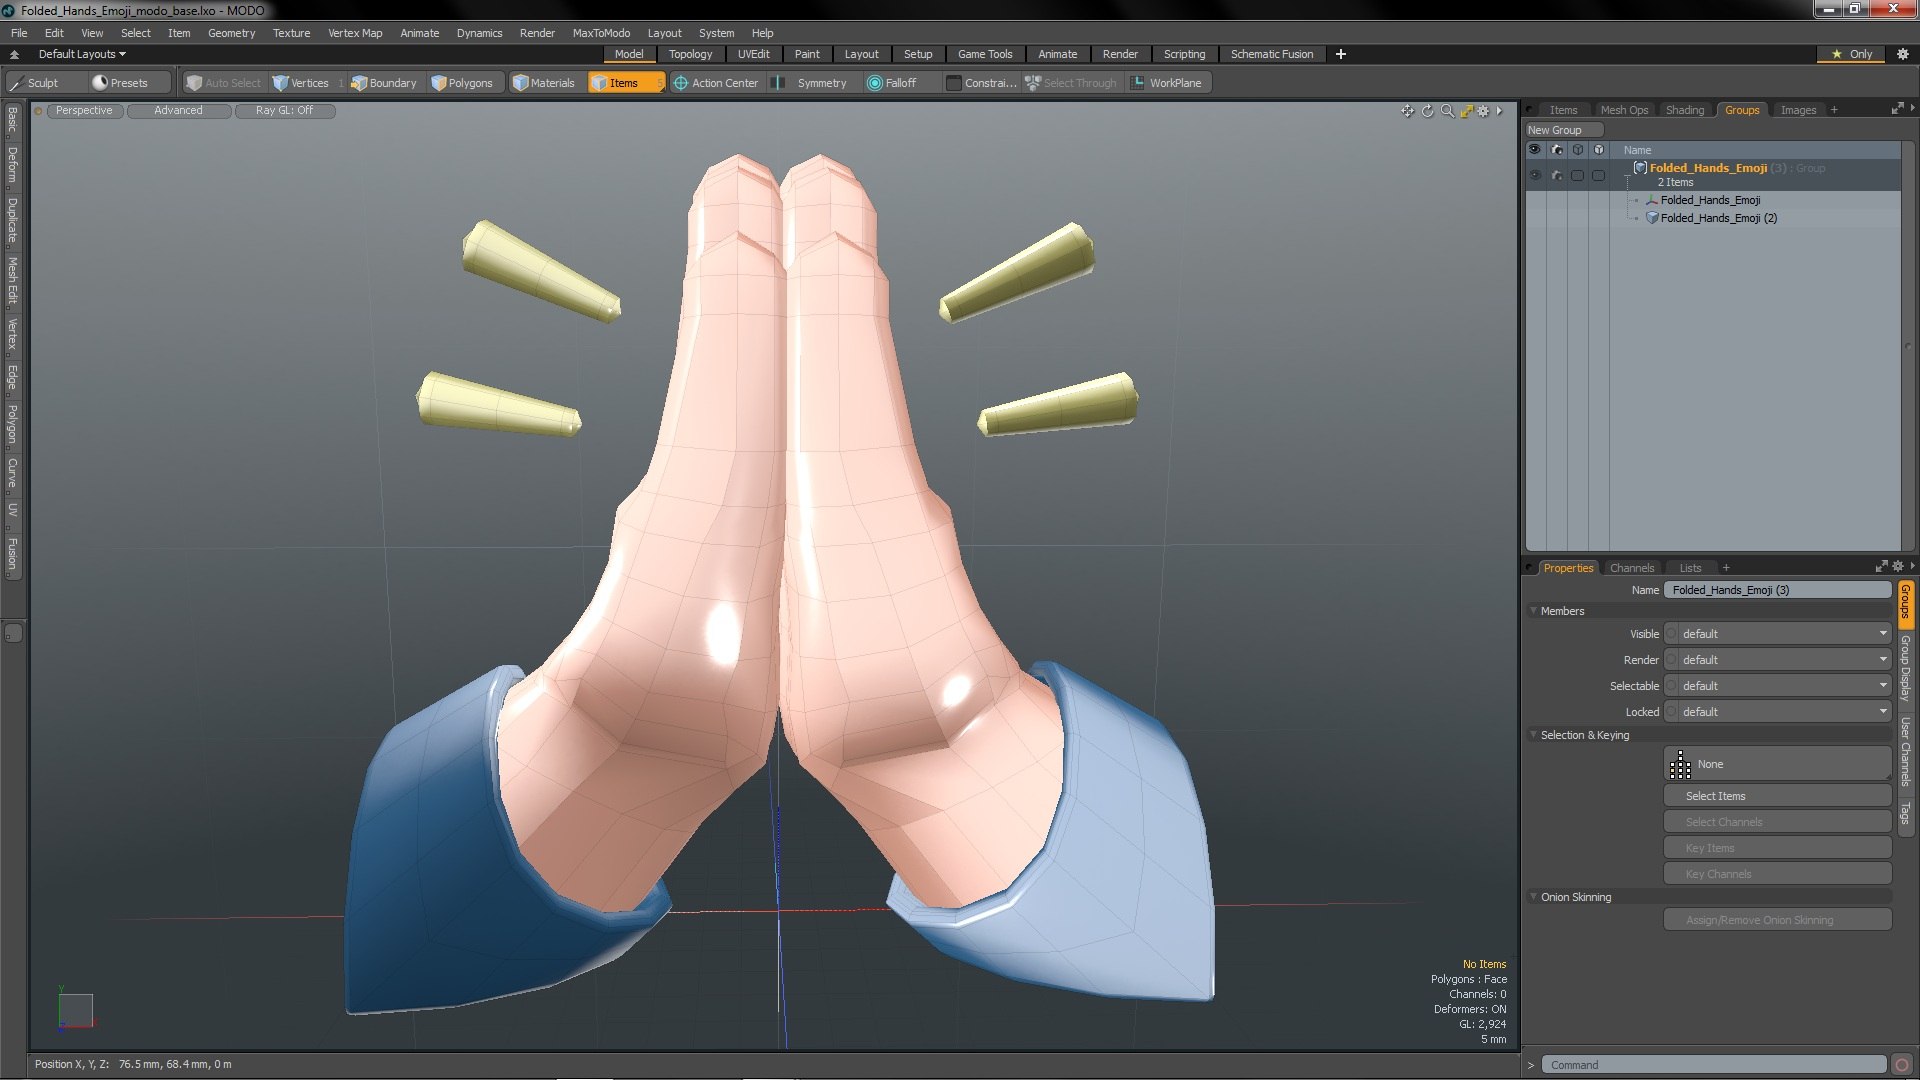This screenshot has height=1080, width=1920.
Task: Switch to the UVEdit layout tab
Action: pos(753,54)
